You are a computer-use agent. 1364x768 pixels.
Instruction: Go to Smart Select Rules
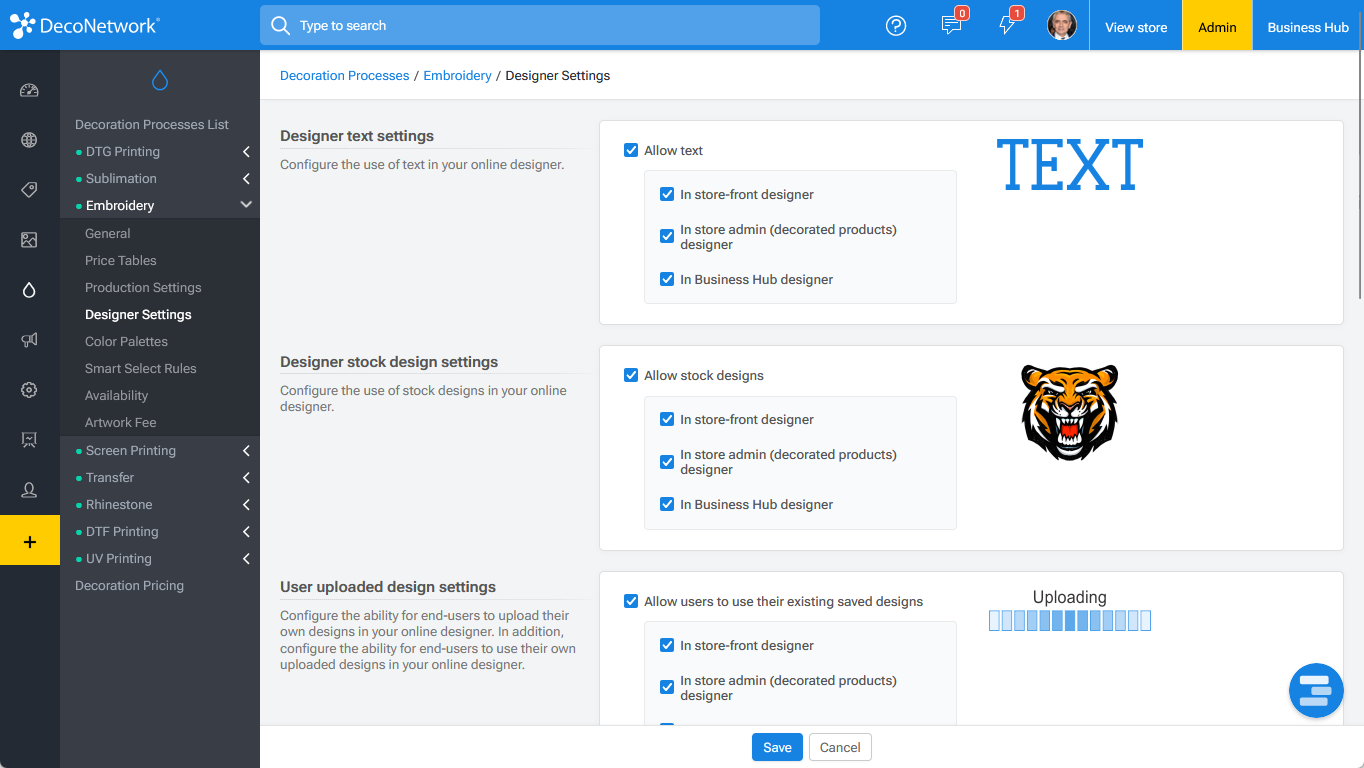(141, 368)
